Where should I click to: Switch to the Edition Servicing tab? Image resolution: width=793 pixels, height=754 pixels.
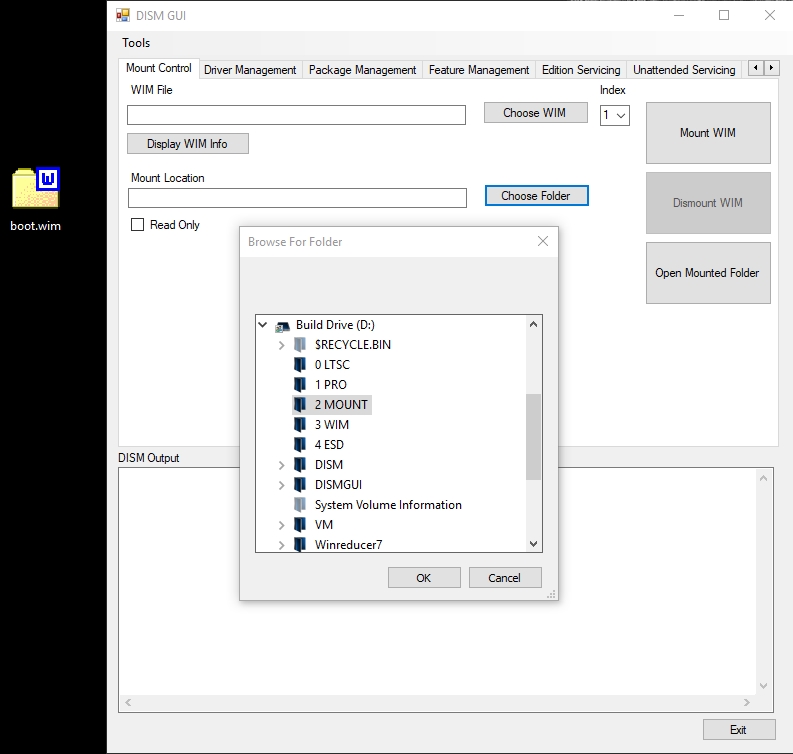tap(581, 70)
